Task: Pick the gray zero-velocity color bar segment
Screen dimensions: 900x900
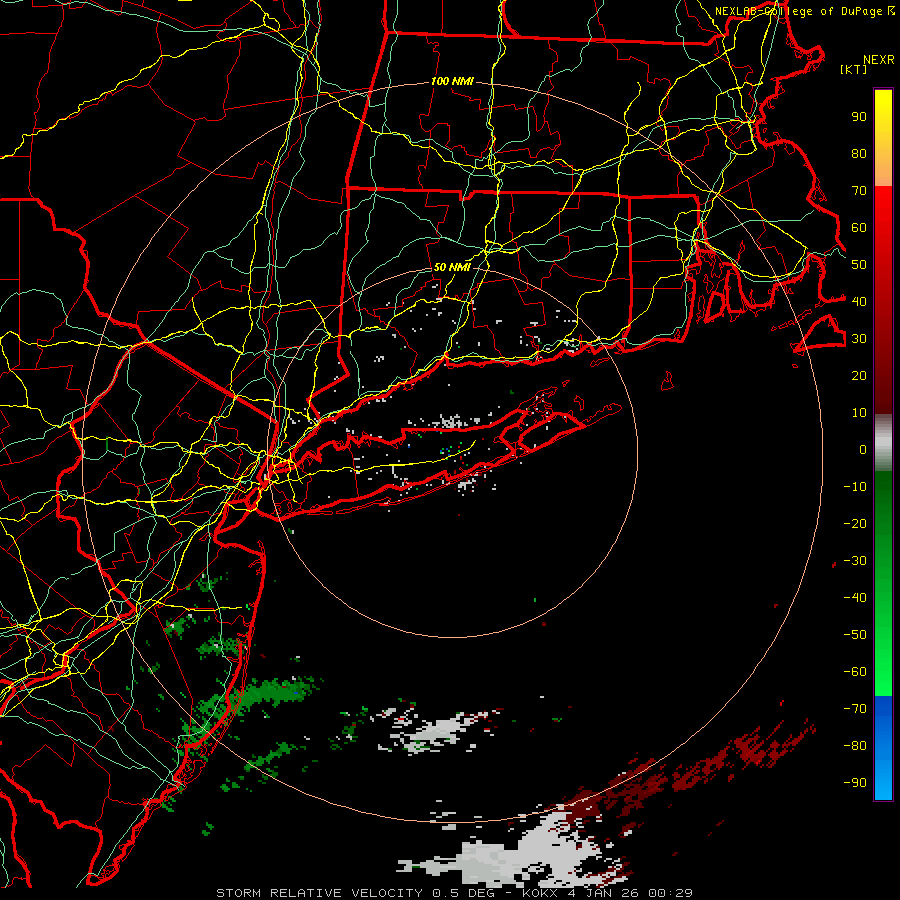Action: (x=883, y=443)
